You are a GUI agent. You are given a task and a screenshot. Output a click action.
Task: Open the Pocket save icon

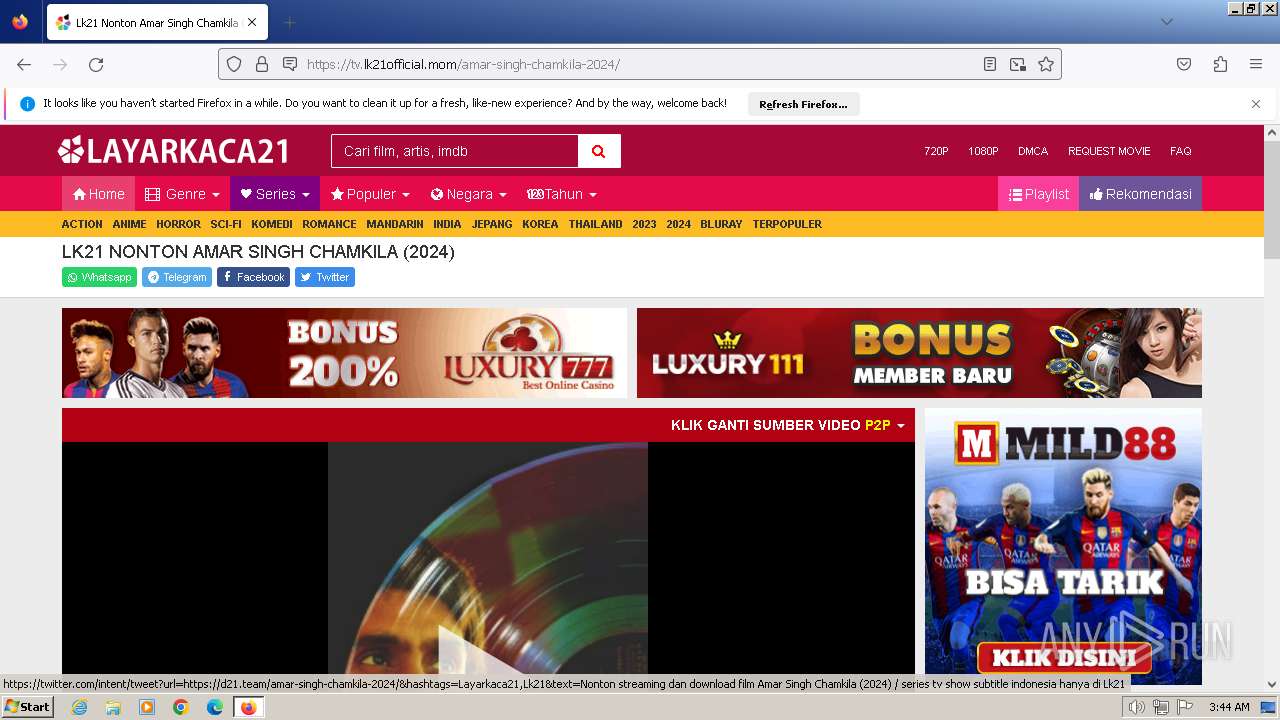1184,64
